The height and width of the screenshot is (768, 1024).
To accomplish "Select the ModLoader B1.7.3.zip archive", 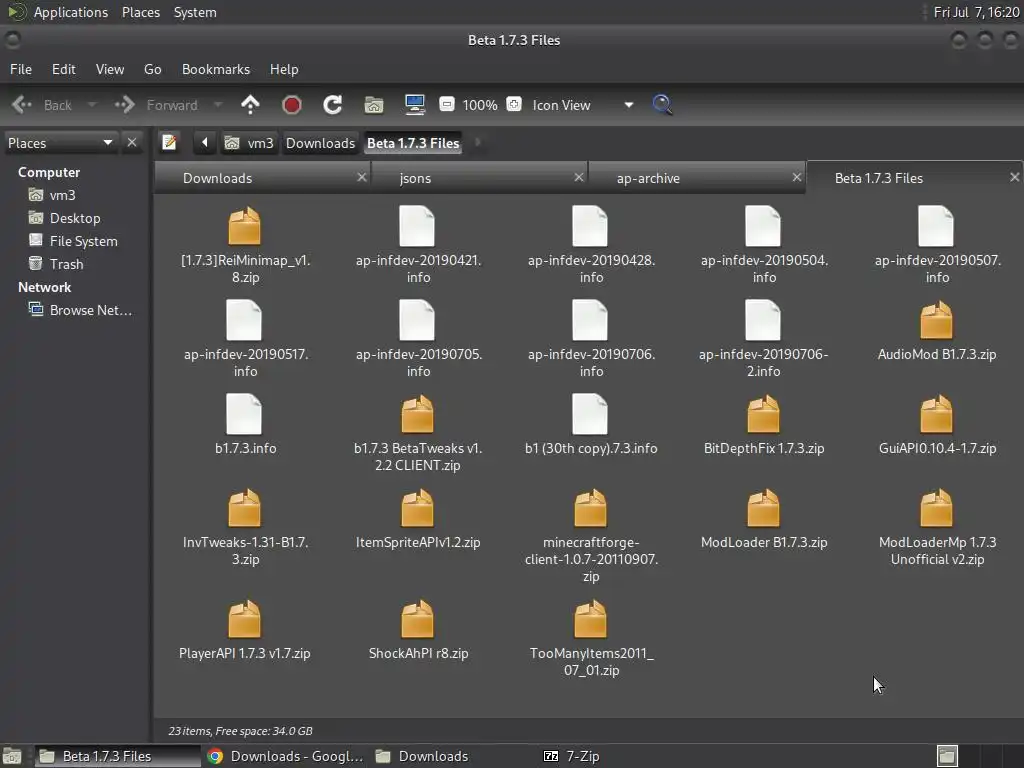I will pos(763,519).
